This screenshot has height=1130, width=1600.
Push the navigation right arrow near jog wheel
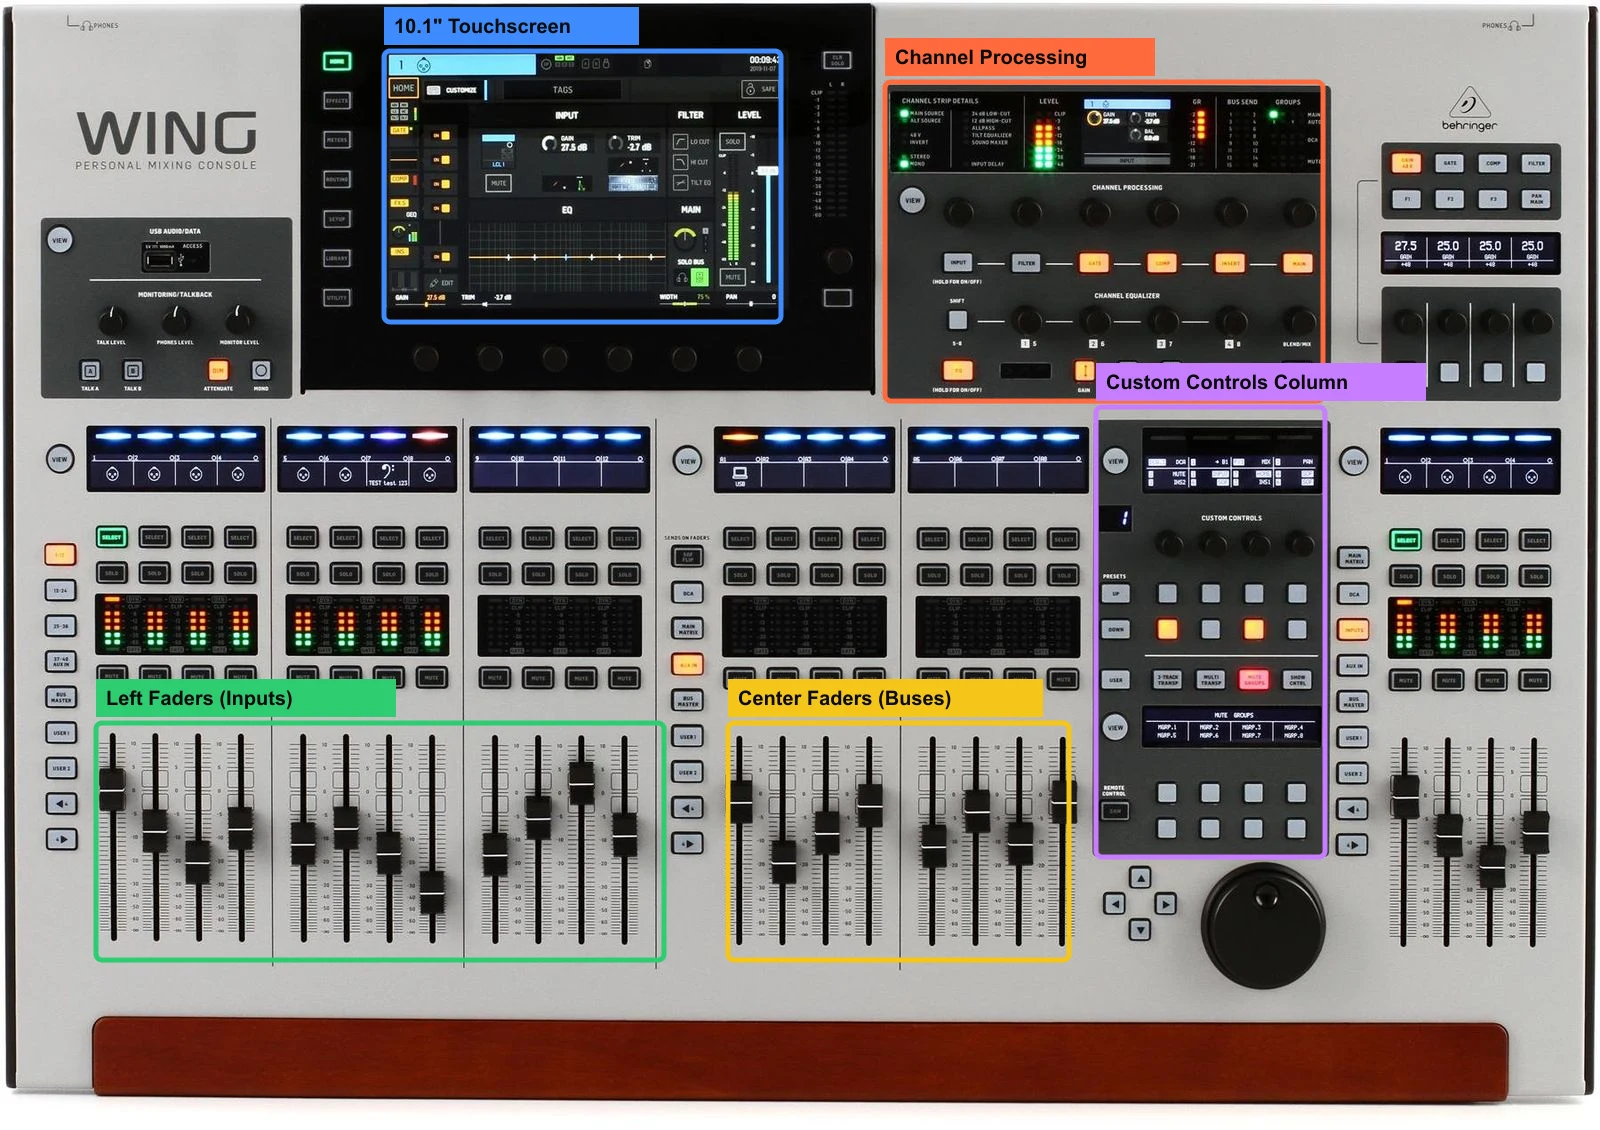point(1166,904)
